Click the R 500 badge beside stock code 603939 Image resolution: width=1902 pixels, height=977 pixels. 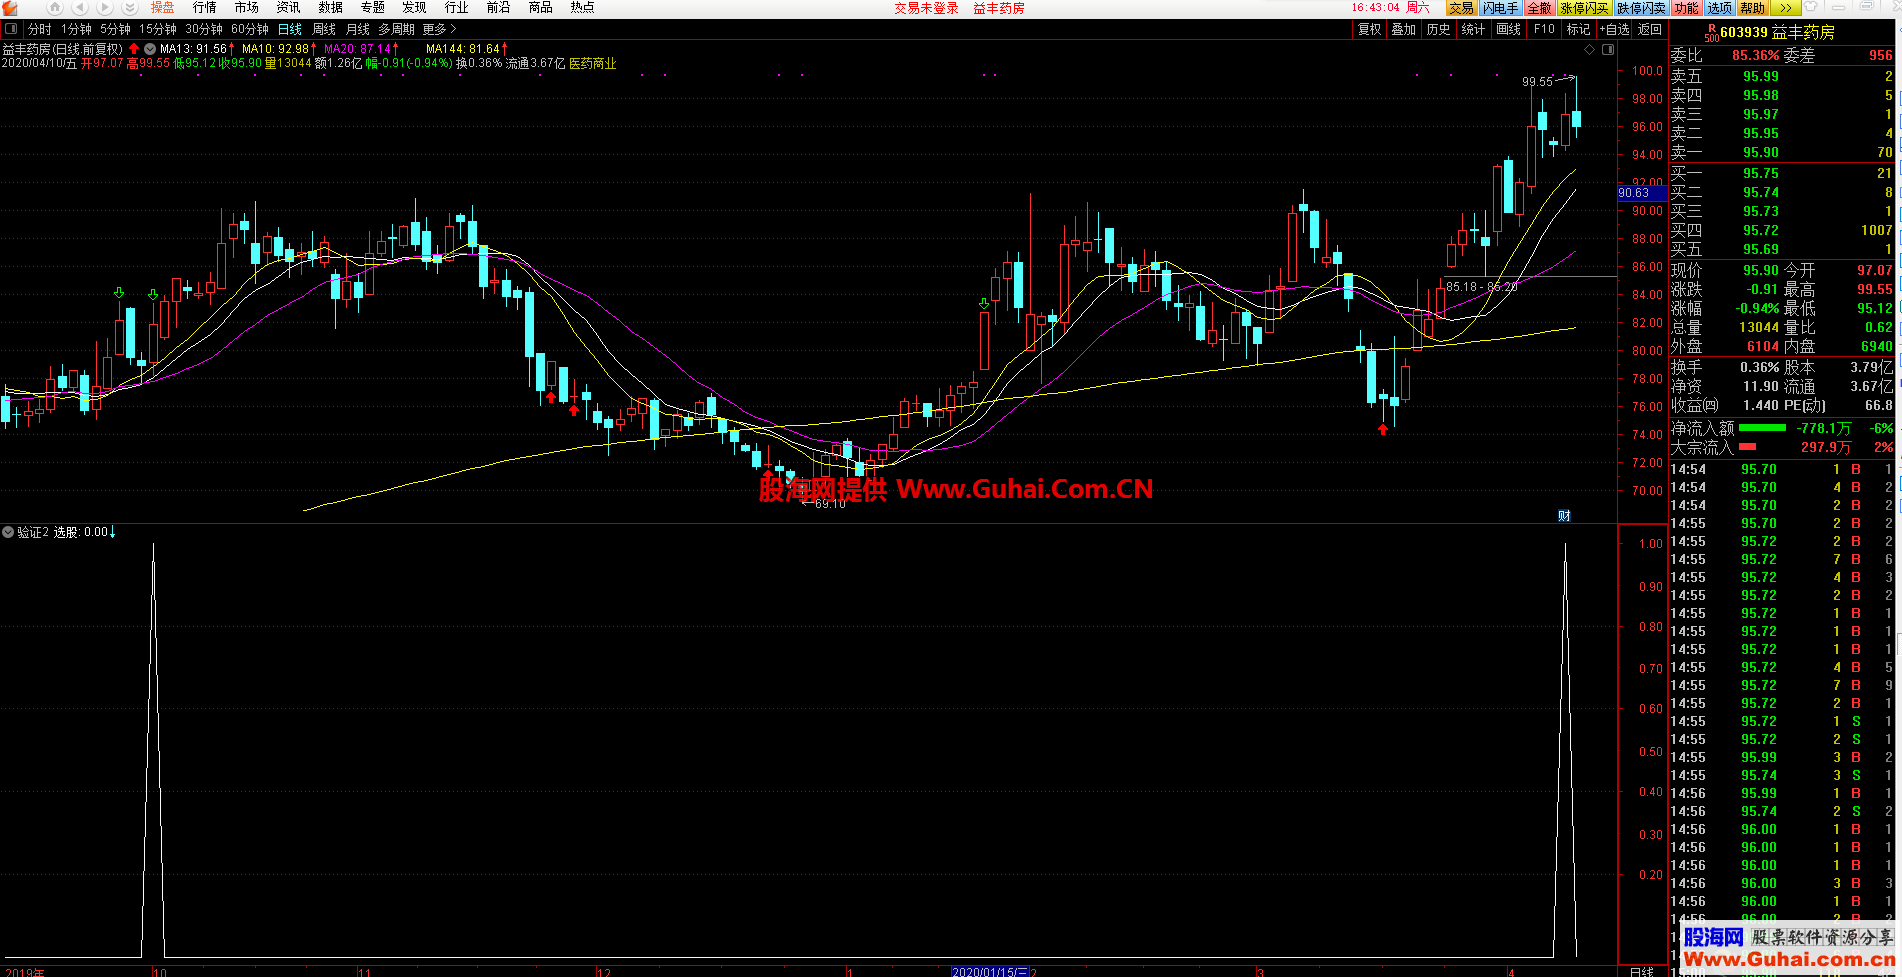point(1711,32)
